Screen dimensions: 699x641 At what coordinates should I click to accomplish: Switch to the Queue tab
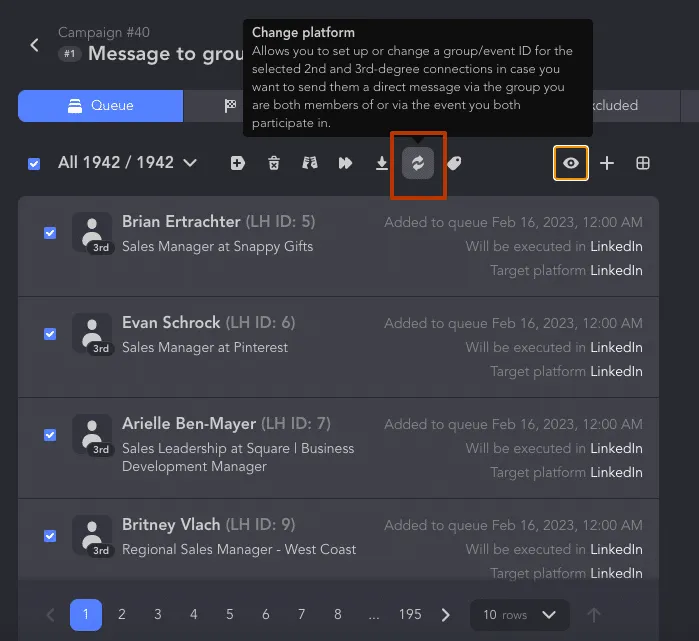(100, 106)
